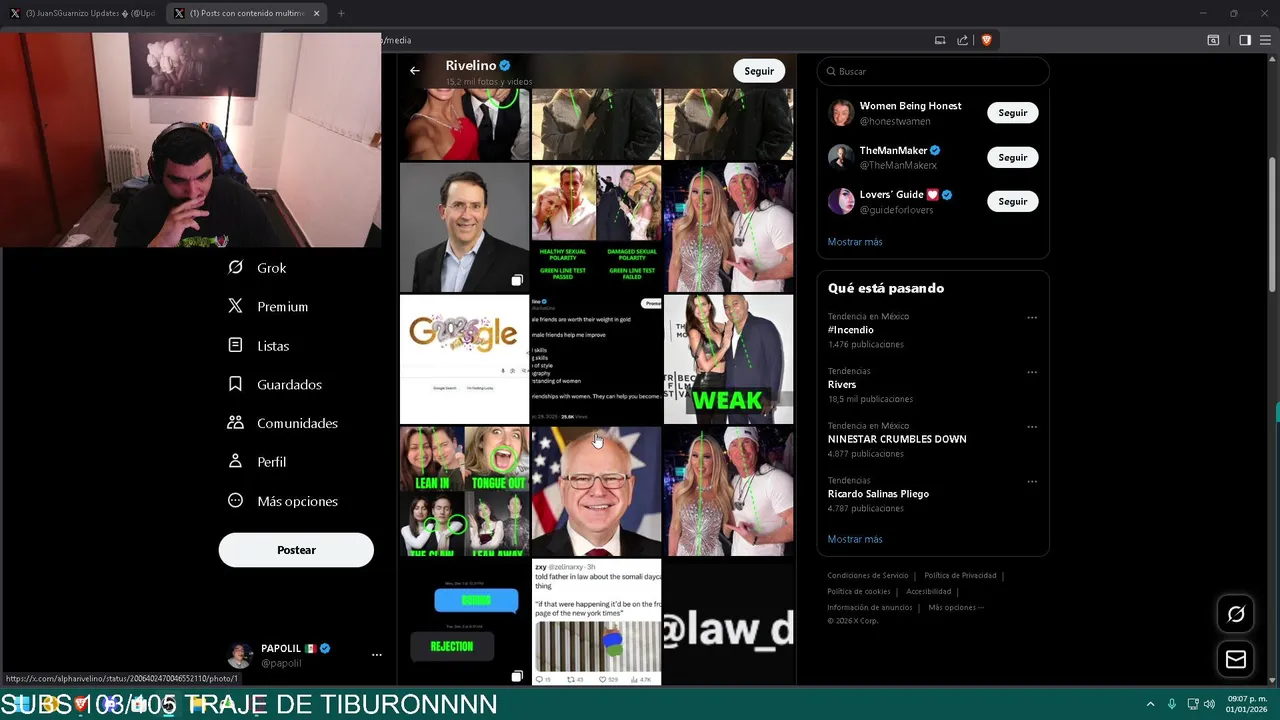Open Política de Privacidad footer link
This screenshot has width=1280, height=720.
click(x=960, y=576)
